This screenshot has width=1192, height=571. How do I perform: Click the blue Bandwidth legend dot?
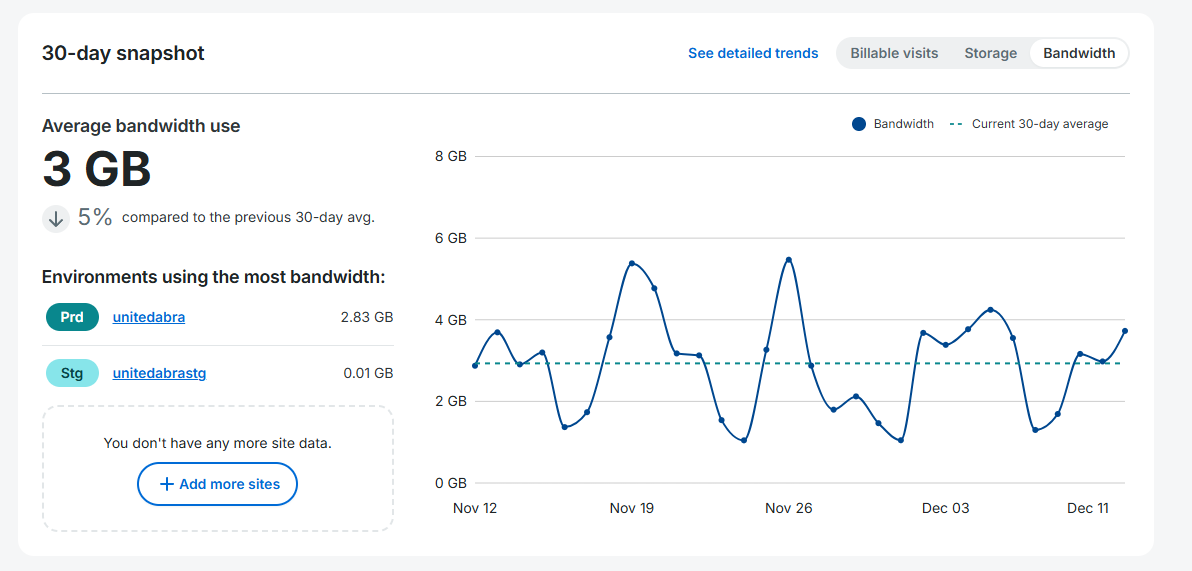[x=858, y=124]
